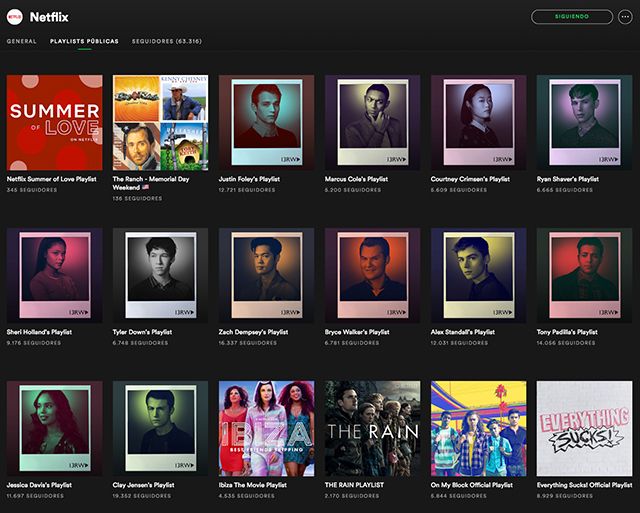Image resolution: width=640 pixels, height=513 pixels.
Task: Click THE RAIN PLAYLIST cover art
Action: pyautogui.click(x=372, y=427)
